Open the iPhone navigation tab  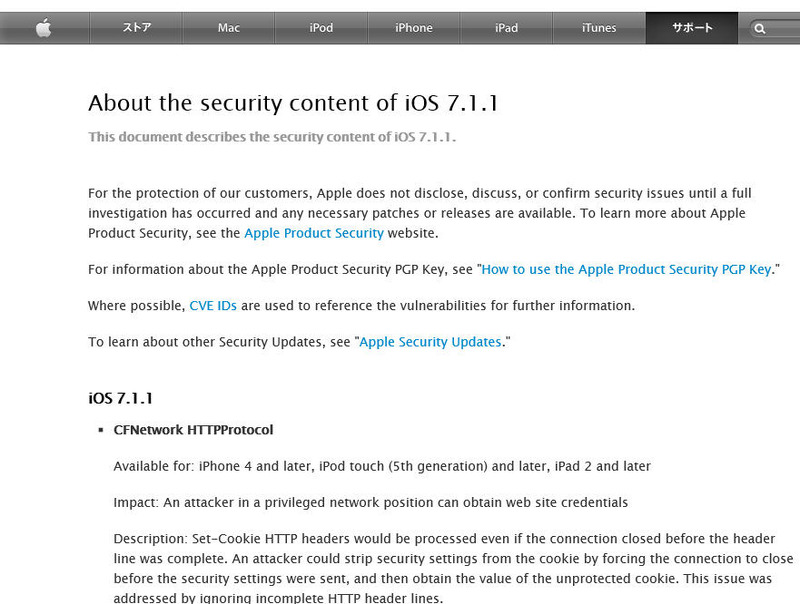point(413,28)
